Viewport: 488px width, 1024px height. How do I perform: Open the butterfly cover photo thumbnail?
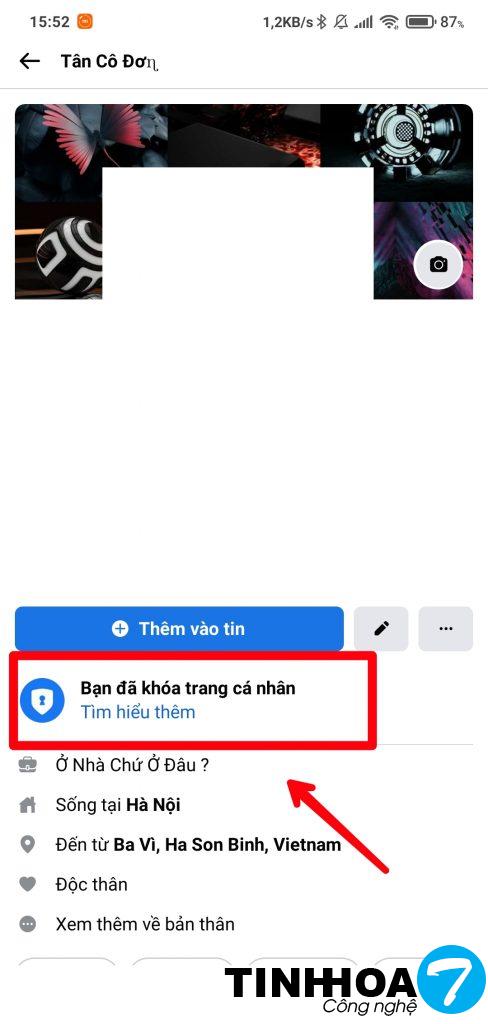(x=91, y=136)
